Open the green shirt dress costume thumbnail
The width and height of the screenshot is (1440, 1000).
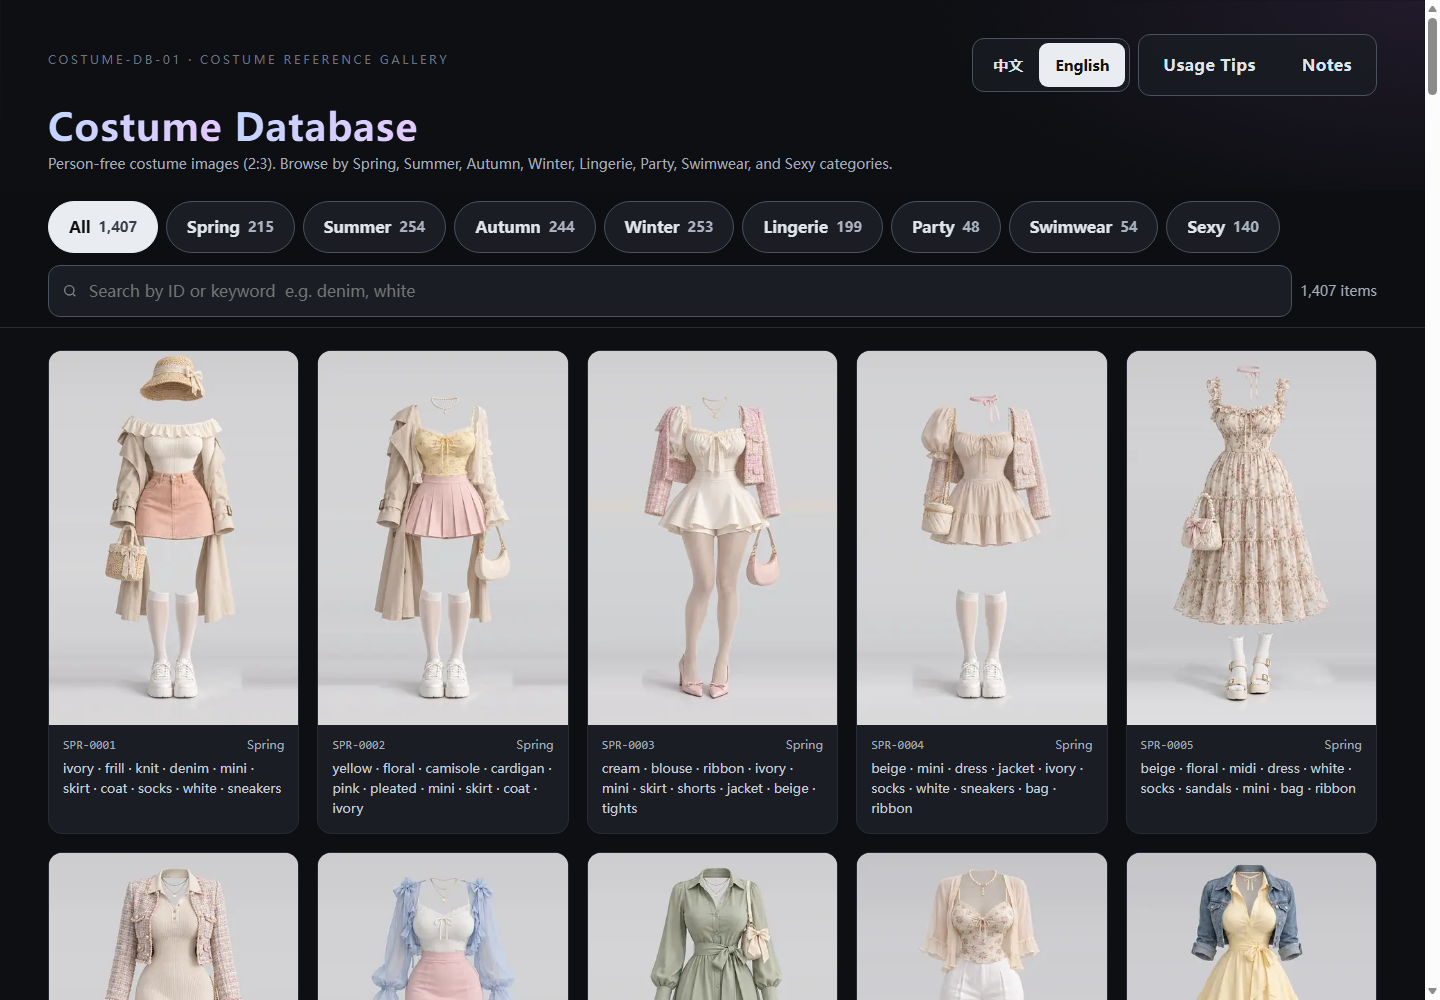[712, 926]
